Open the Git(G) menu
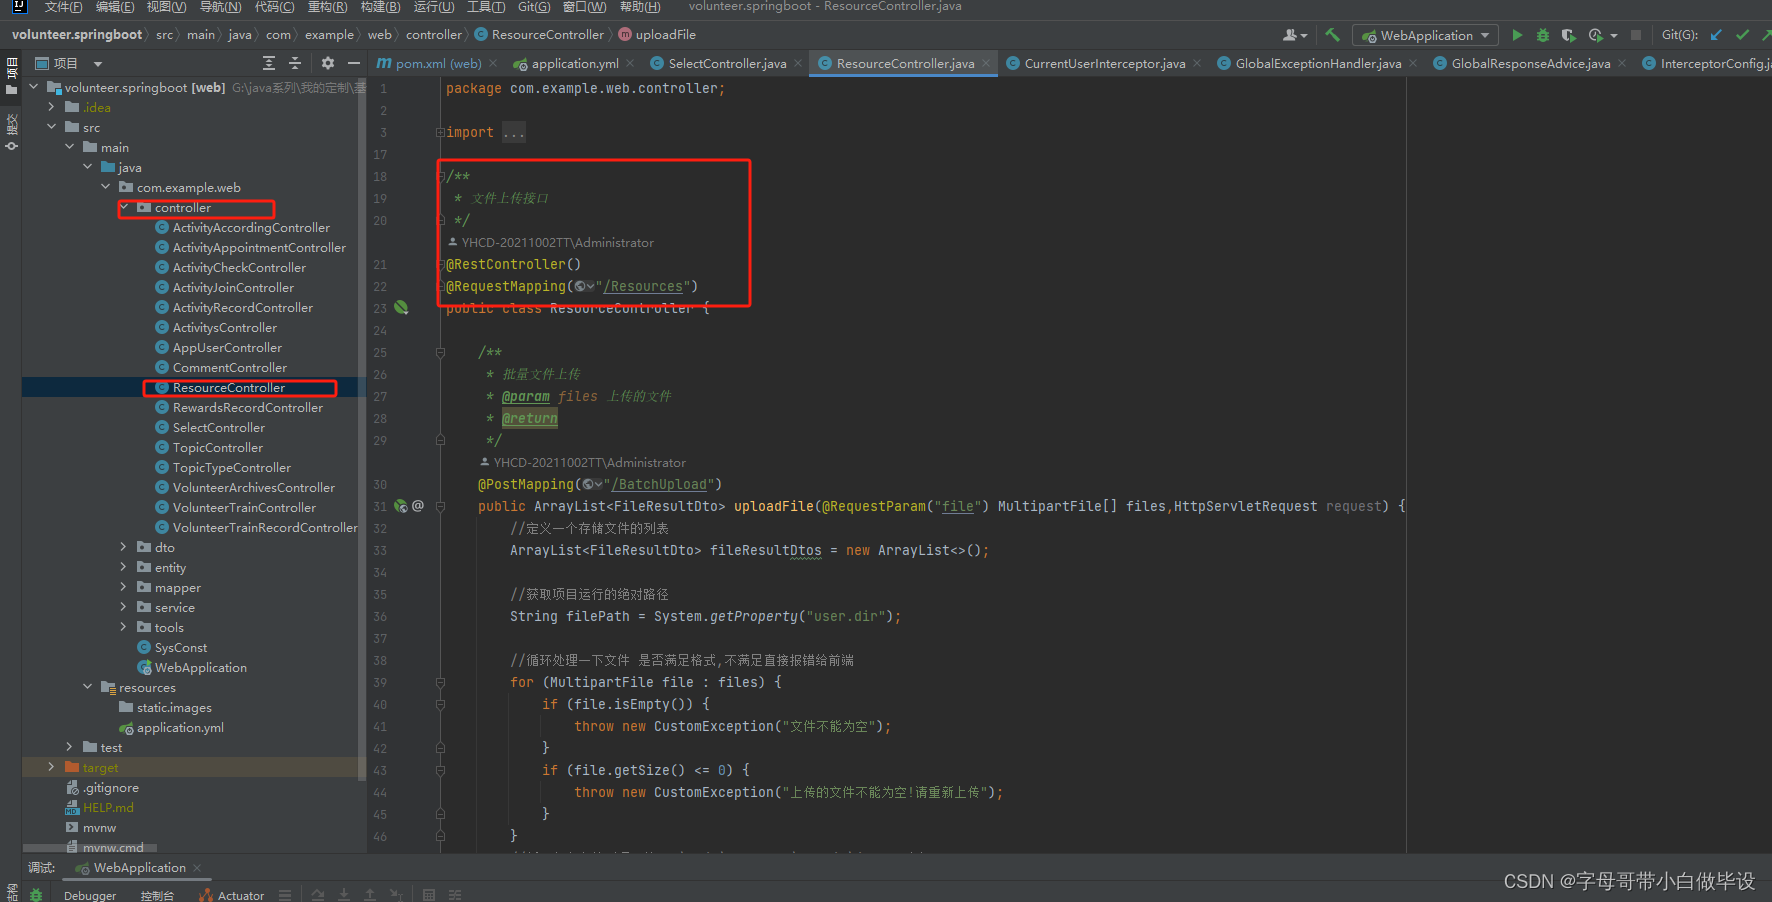 click(534, 7)
